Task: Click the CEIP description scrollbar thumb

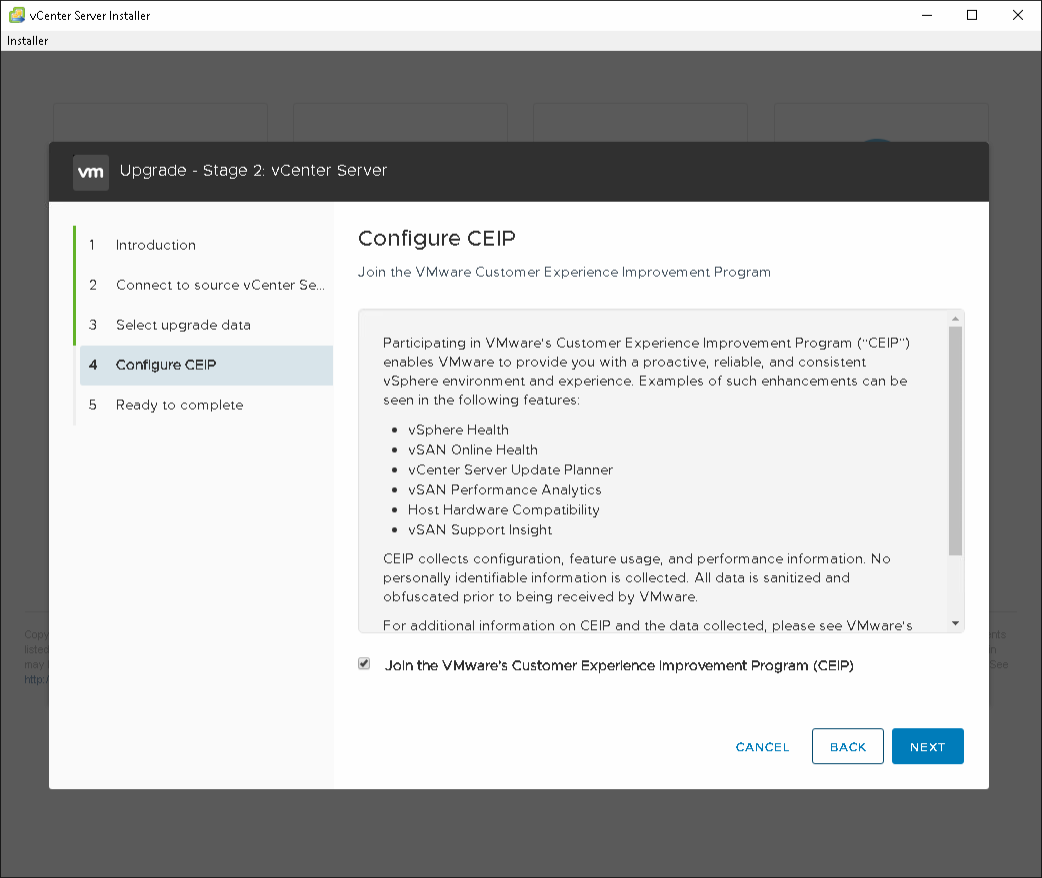Action: (955, 440)
